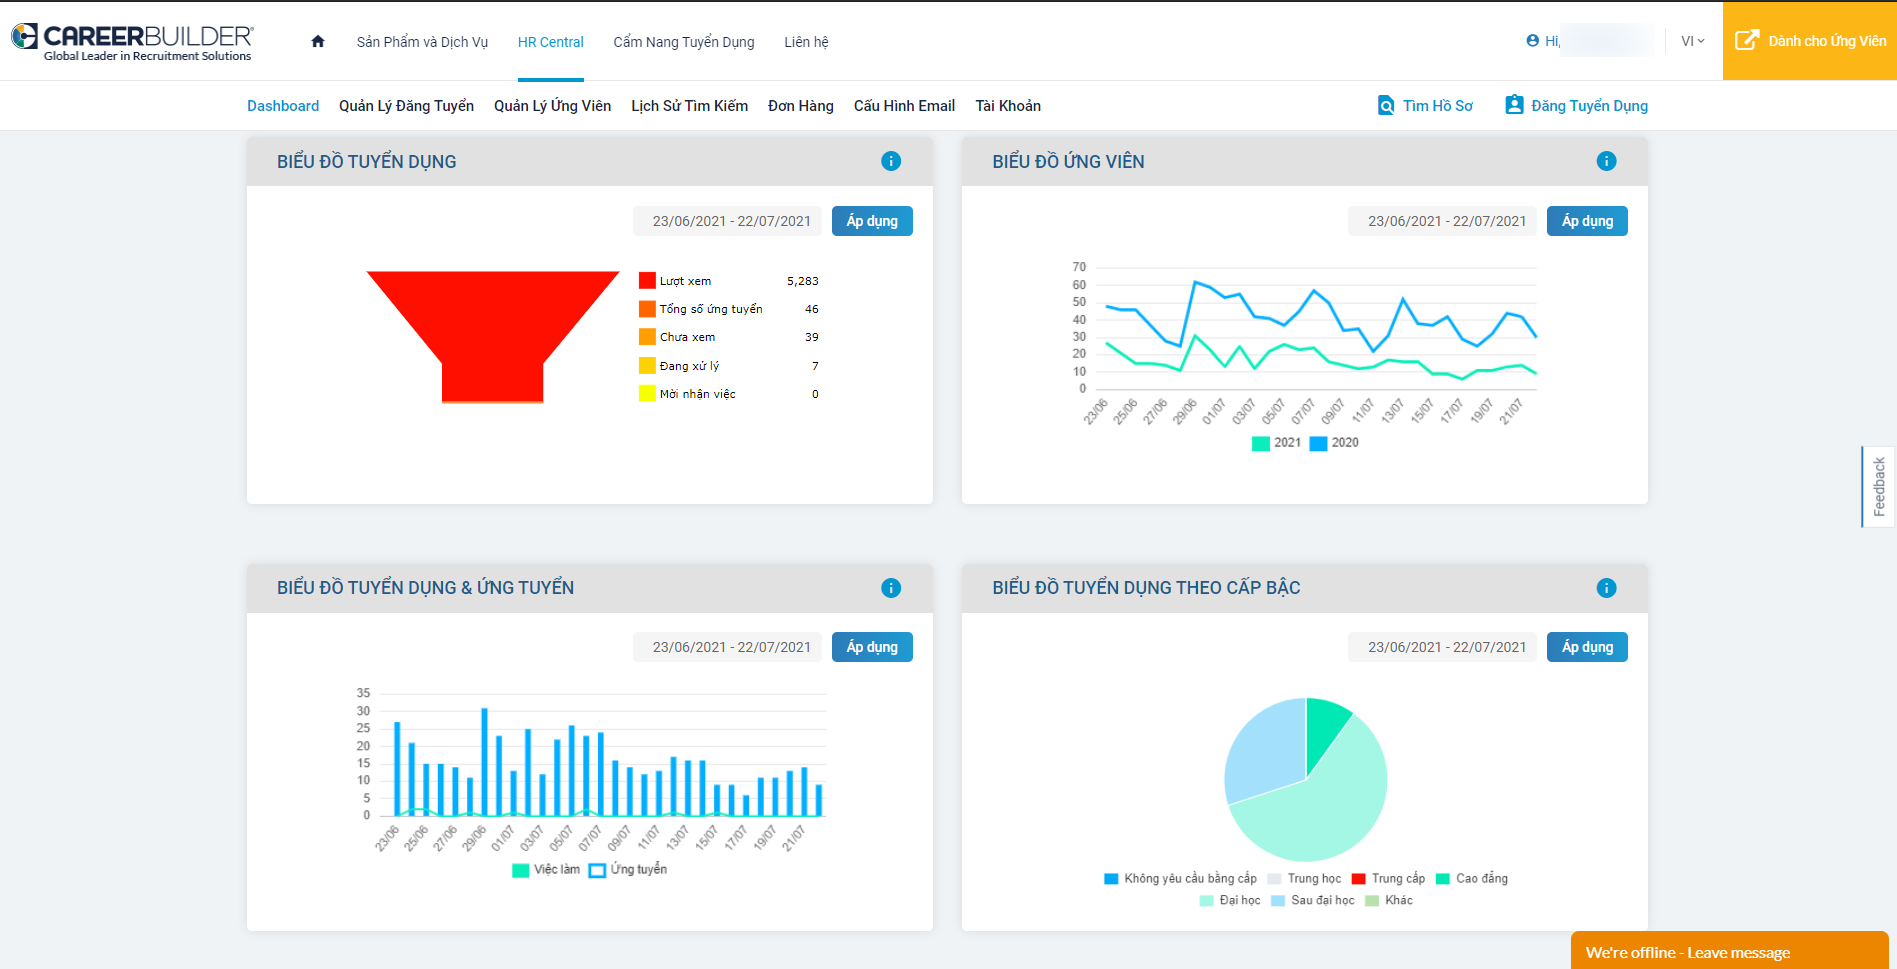Click the home icon in top navigation
The image size is (1897, 969).
318,41
